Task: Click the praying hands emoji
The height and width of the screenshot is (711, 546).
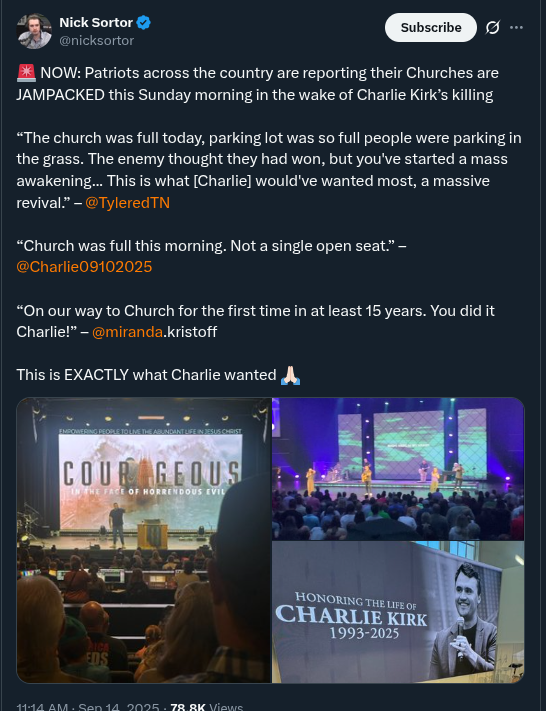Action: click(291, 375)
